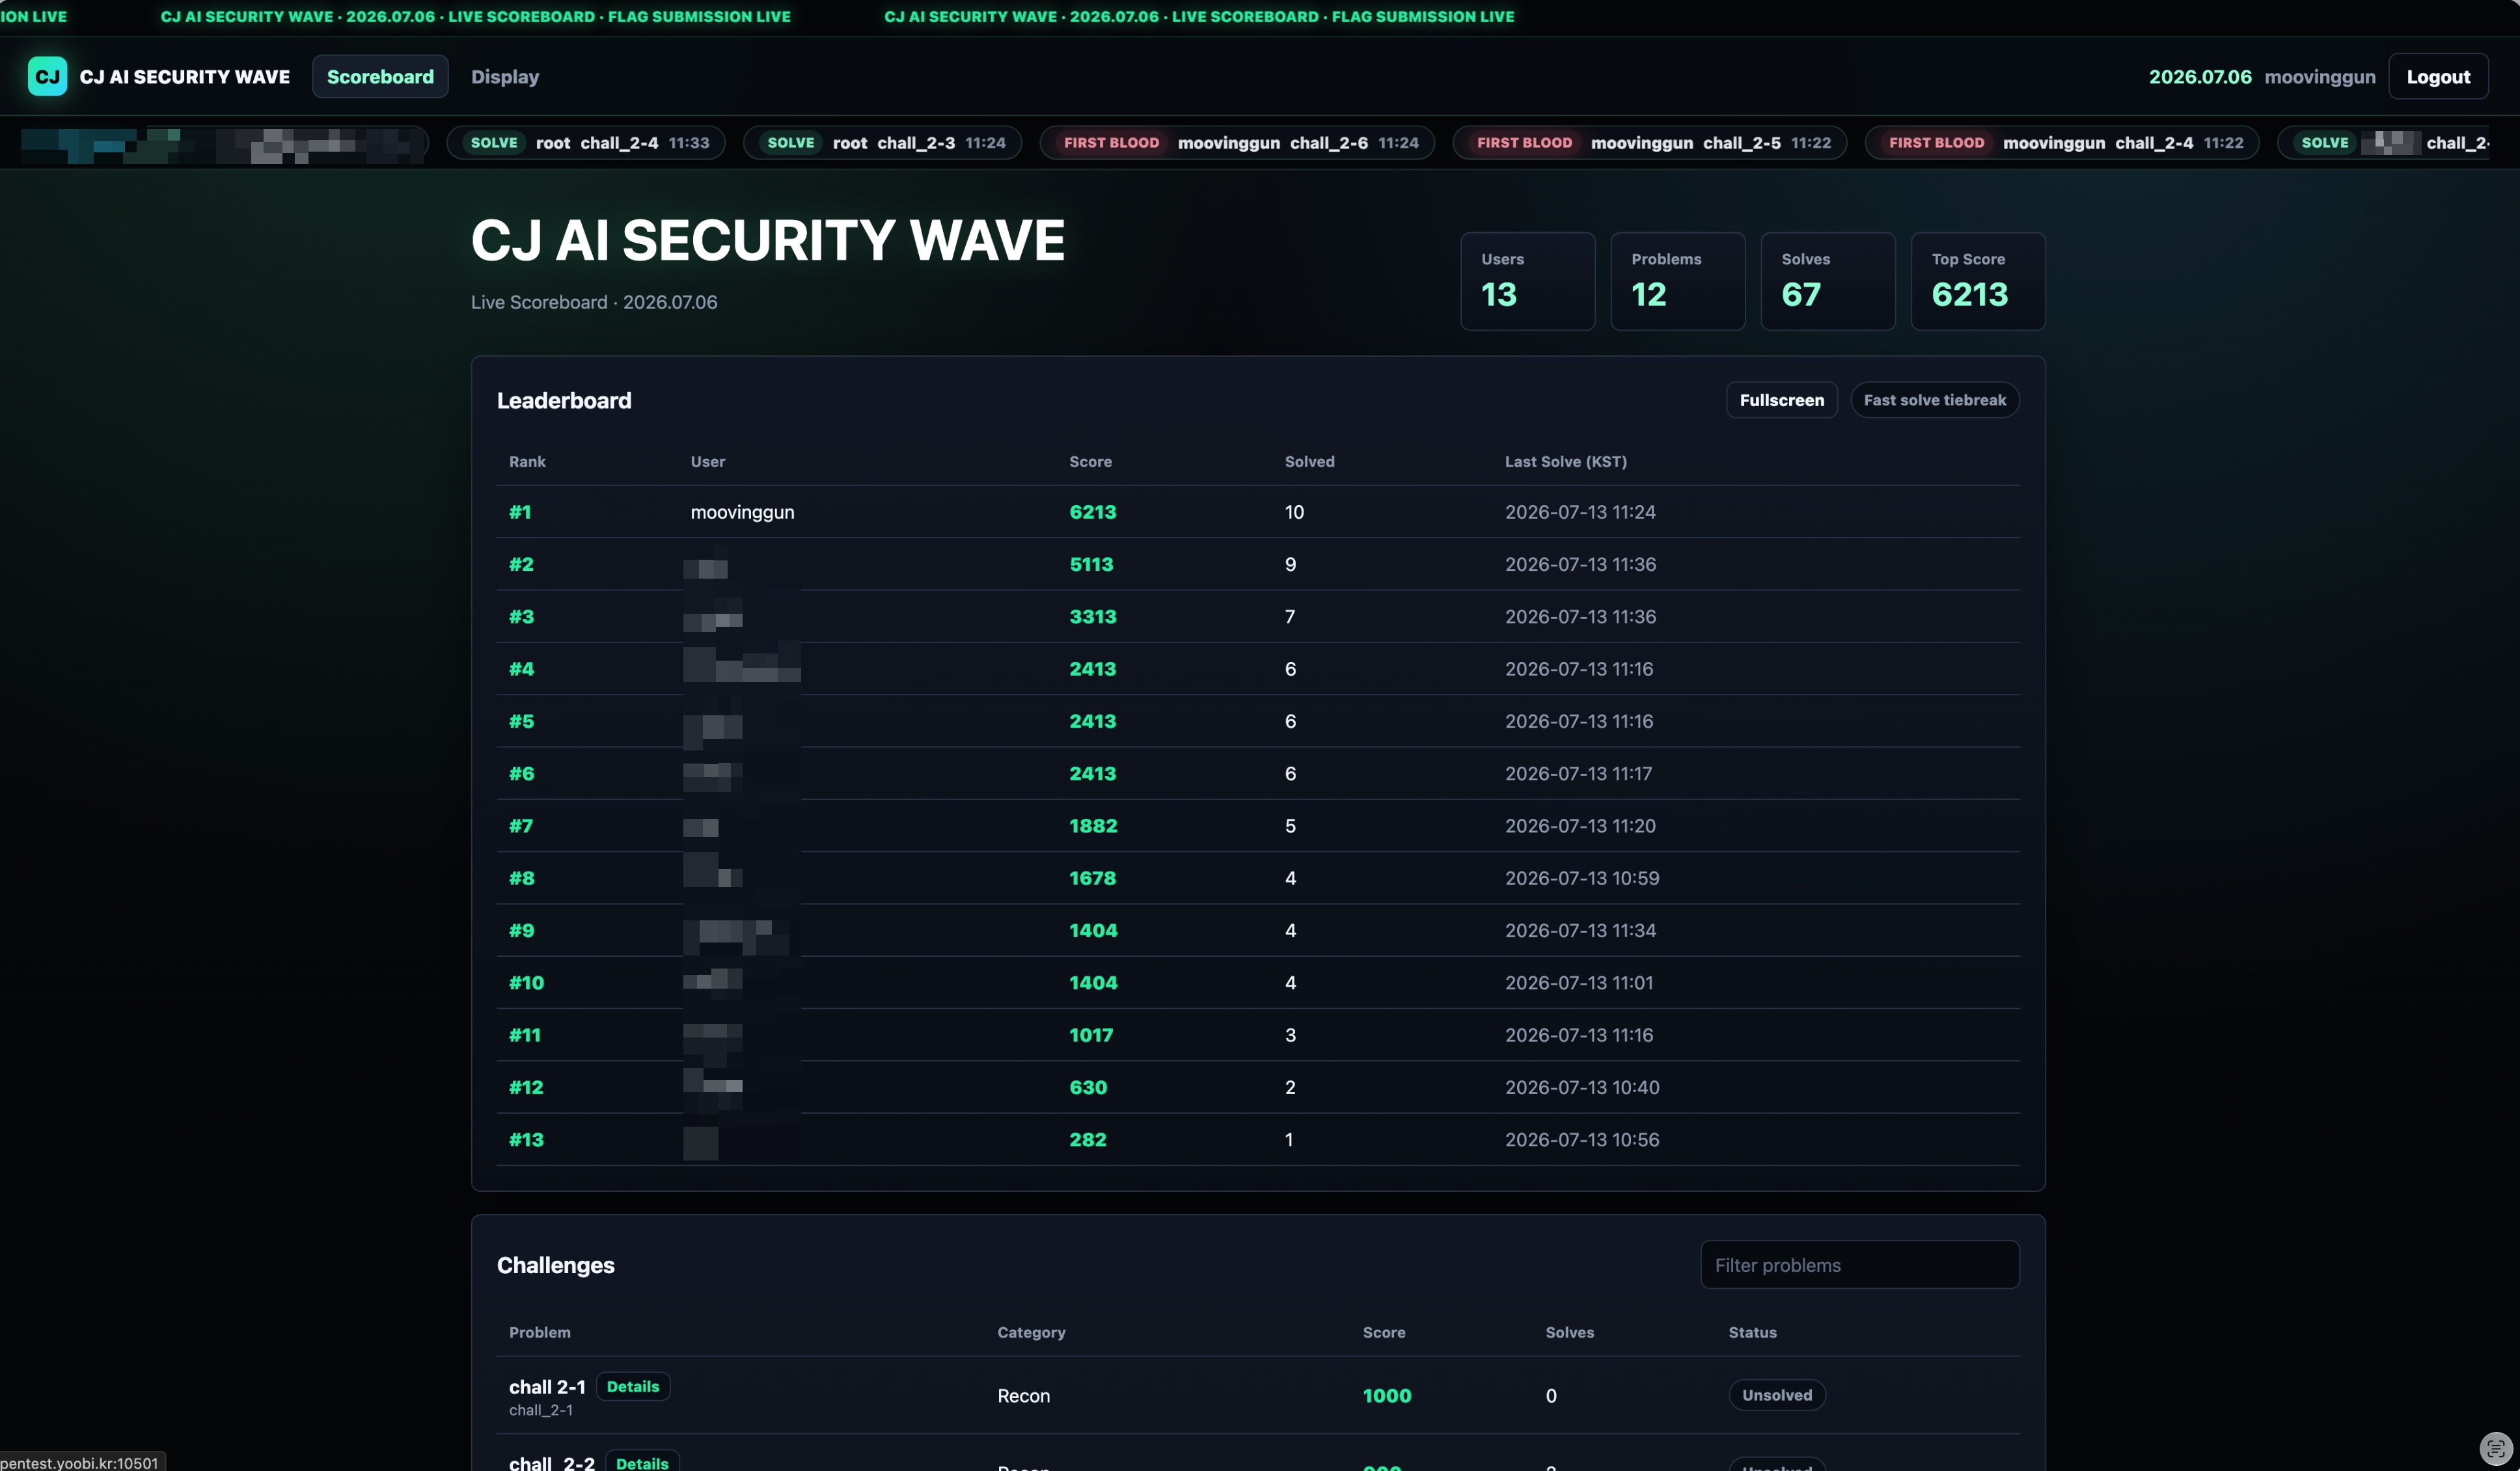Viewport: 2520px width, 1471px height.
Task: Click the User column header in Leaderboard
Action: (708, 461)
